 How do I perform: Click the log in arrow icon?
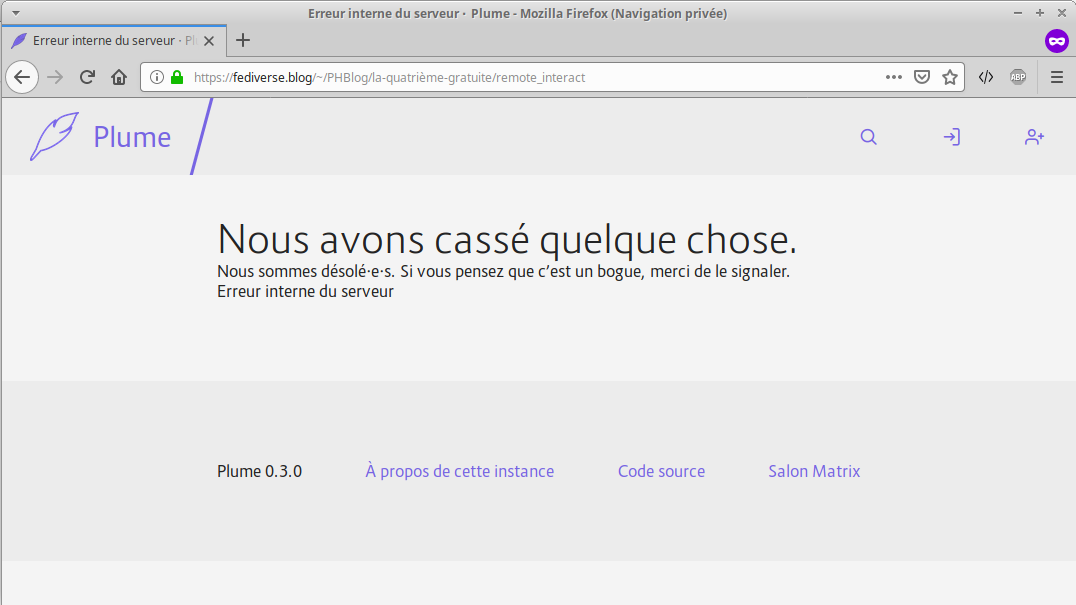click(952, 137)
